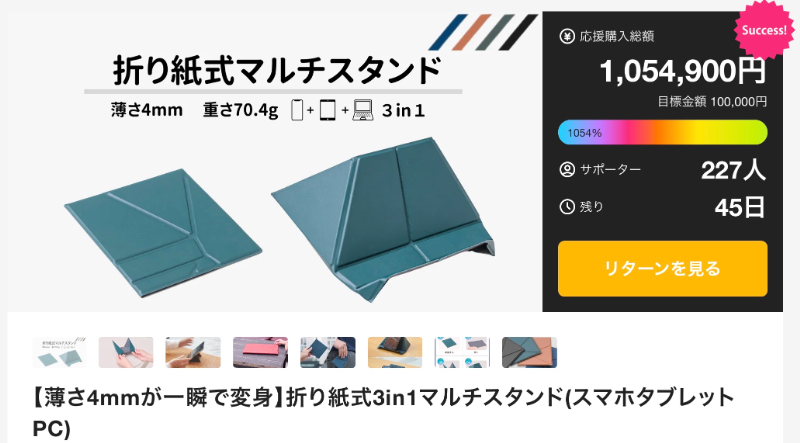Select the thumbnail with navy stand in hand
Image resolution: width=800 pixels, height=443 pixels.
[x=328, y=352]
